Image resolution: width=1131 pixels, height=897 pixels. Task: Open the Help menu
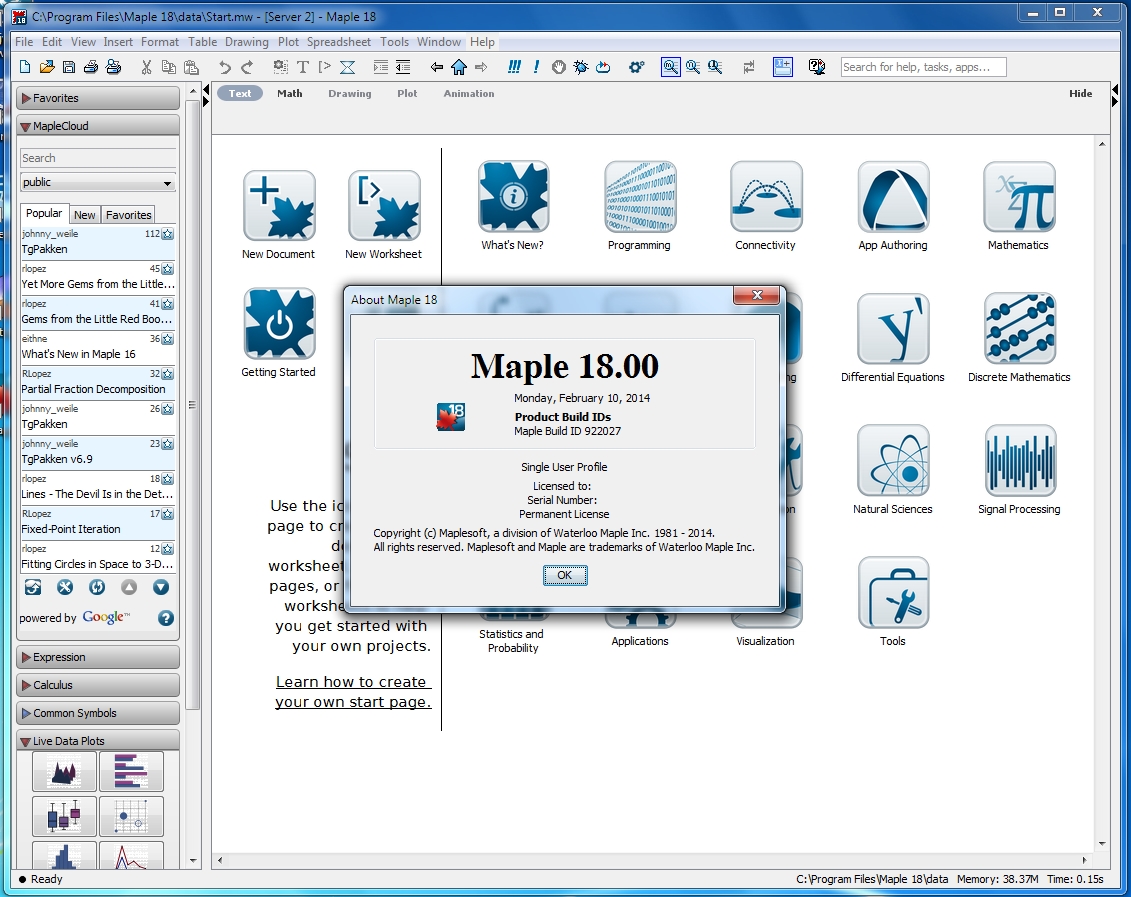[x=483, y=42]
